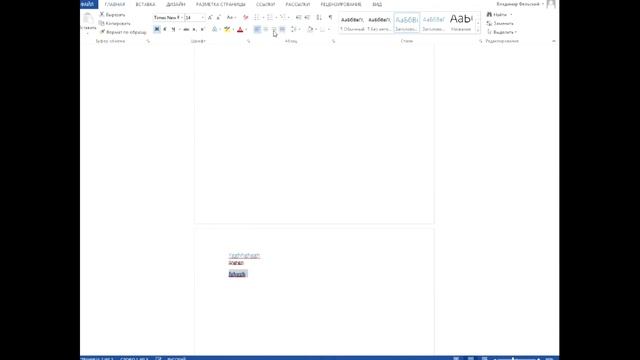Click the Paste (Вставить) clipboard icon
640x360 pixels.
pyautogui.click(x=88, y=18)
